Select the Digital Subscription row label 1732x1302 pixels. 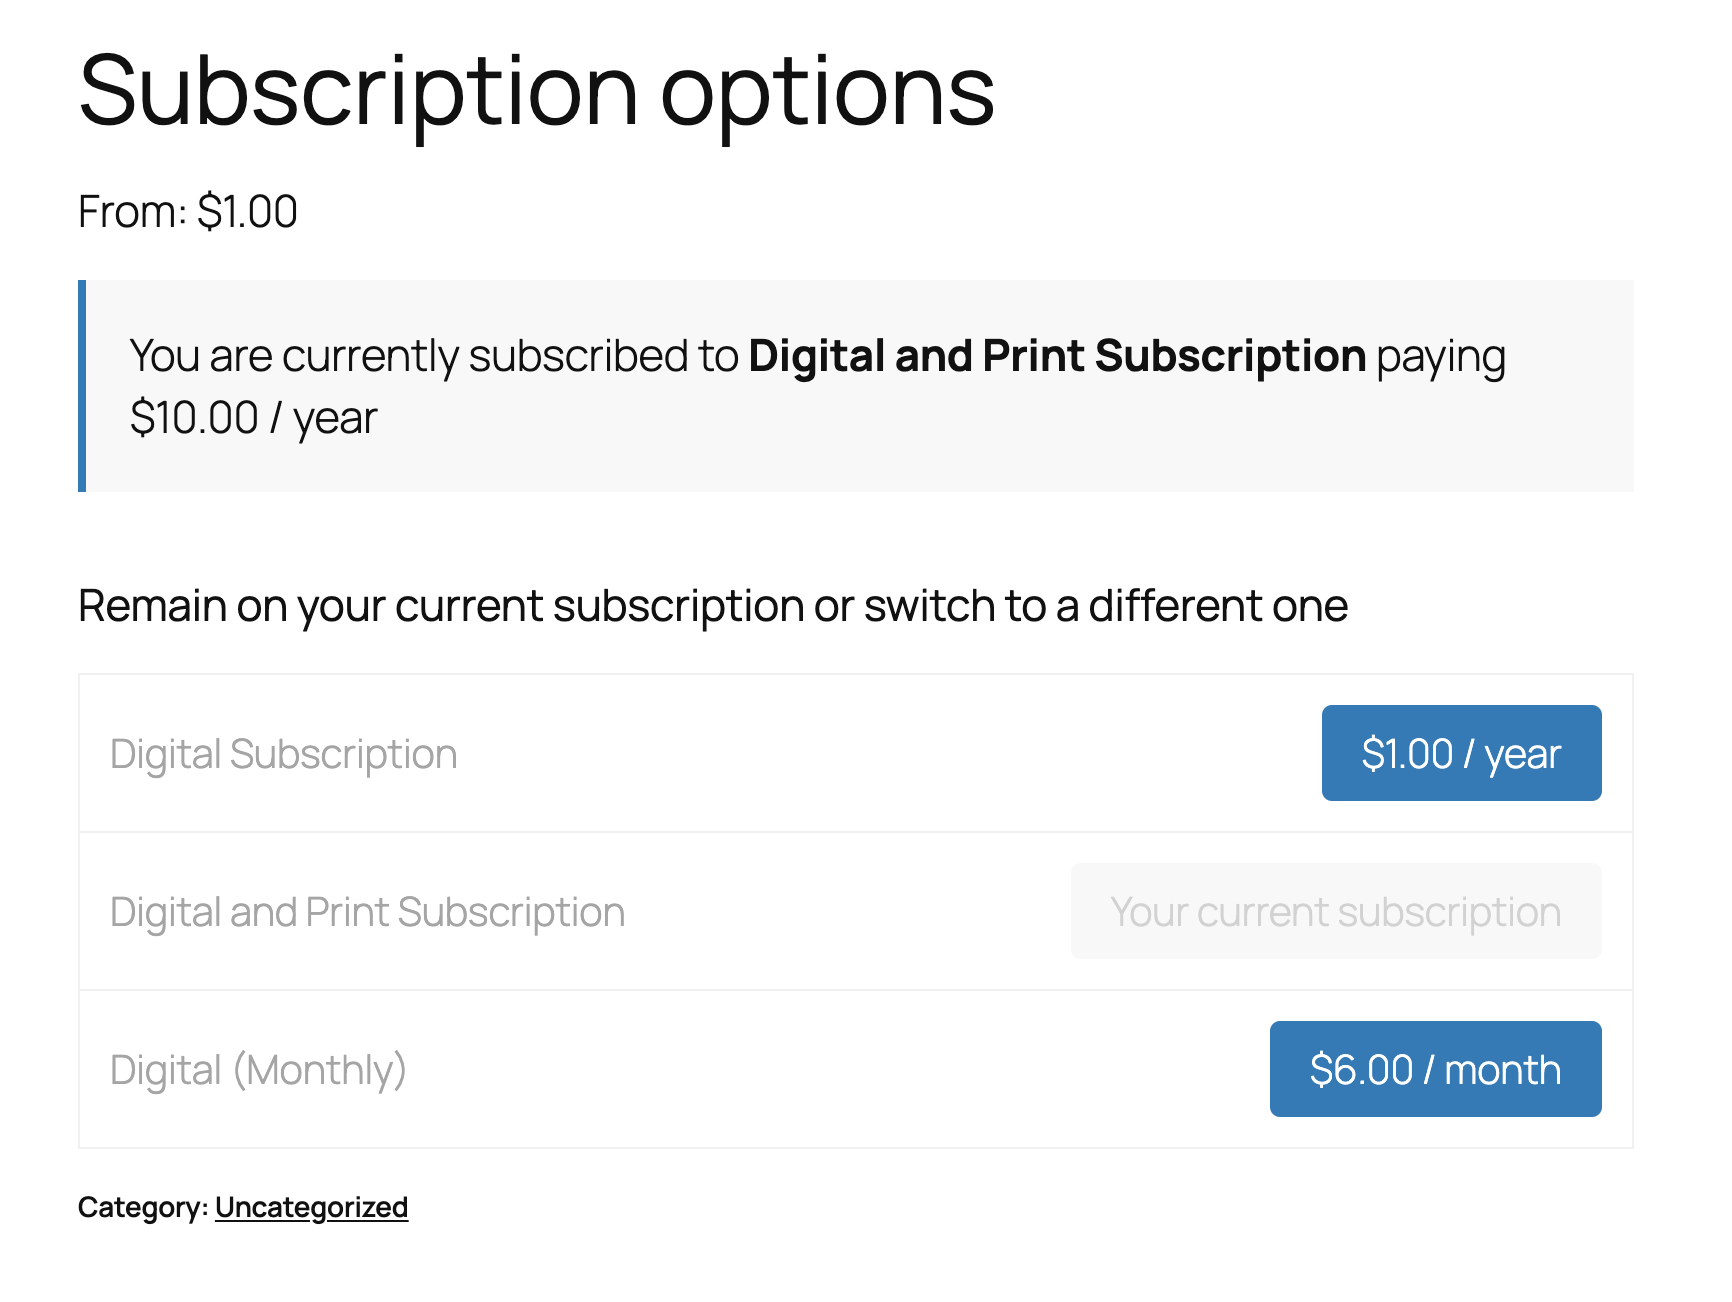pos(283,753)
